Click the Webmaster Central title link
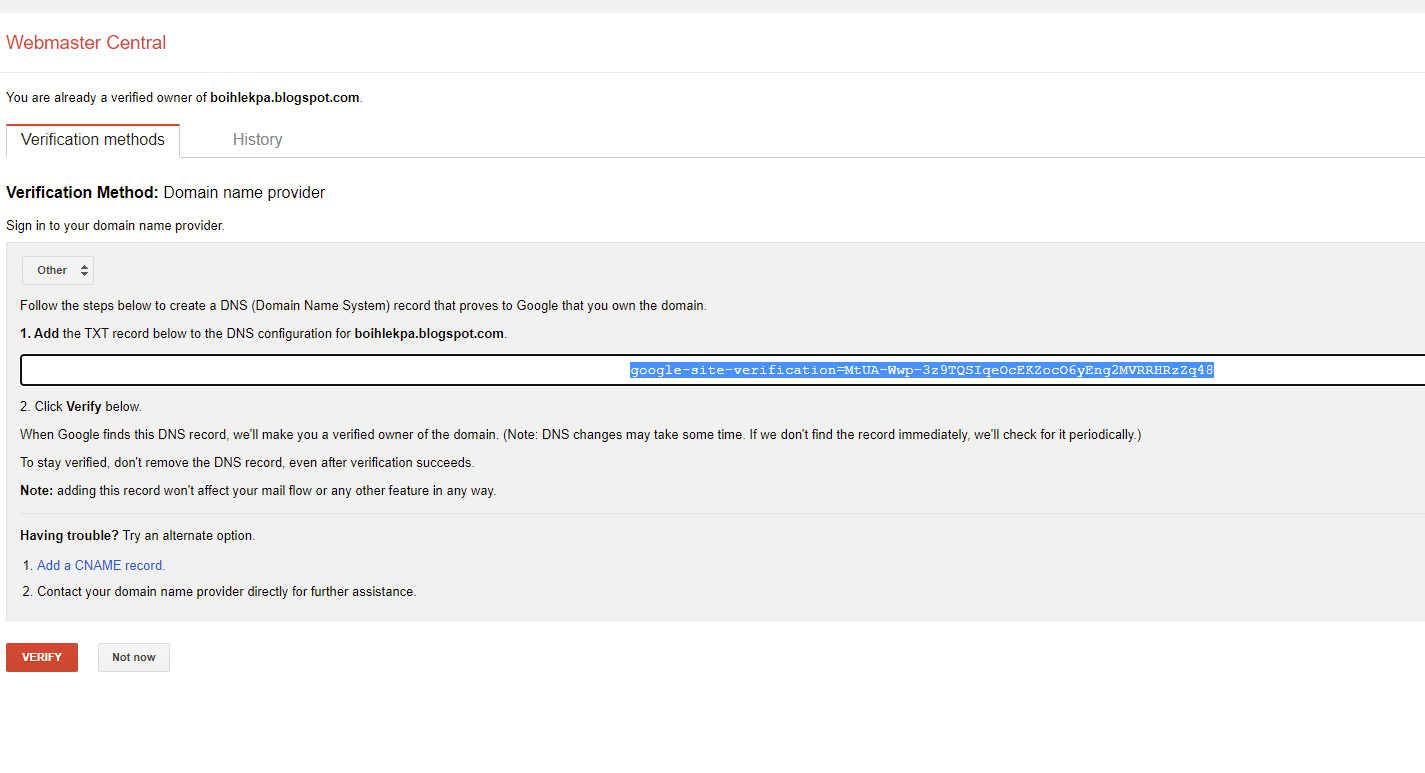This screenshot has height=773, width=1425. 86,43
